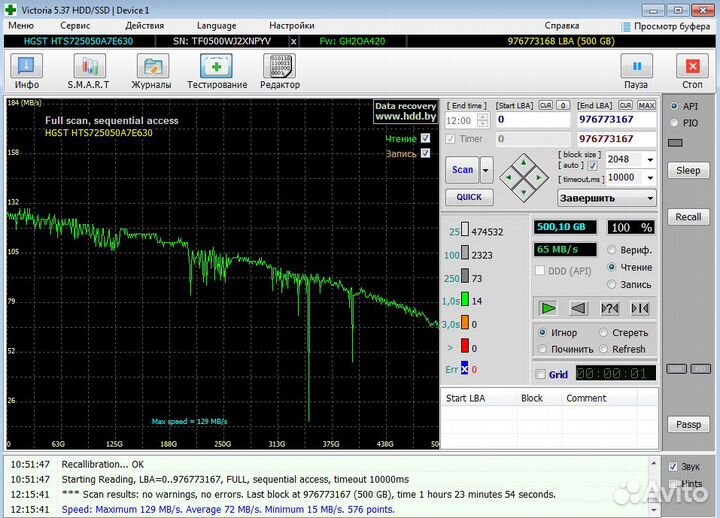Uncheck the Чтение graph line checkbox
The image size is (720, 518).
click(426, 138)
